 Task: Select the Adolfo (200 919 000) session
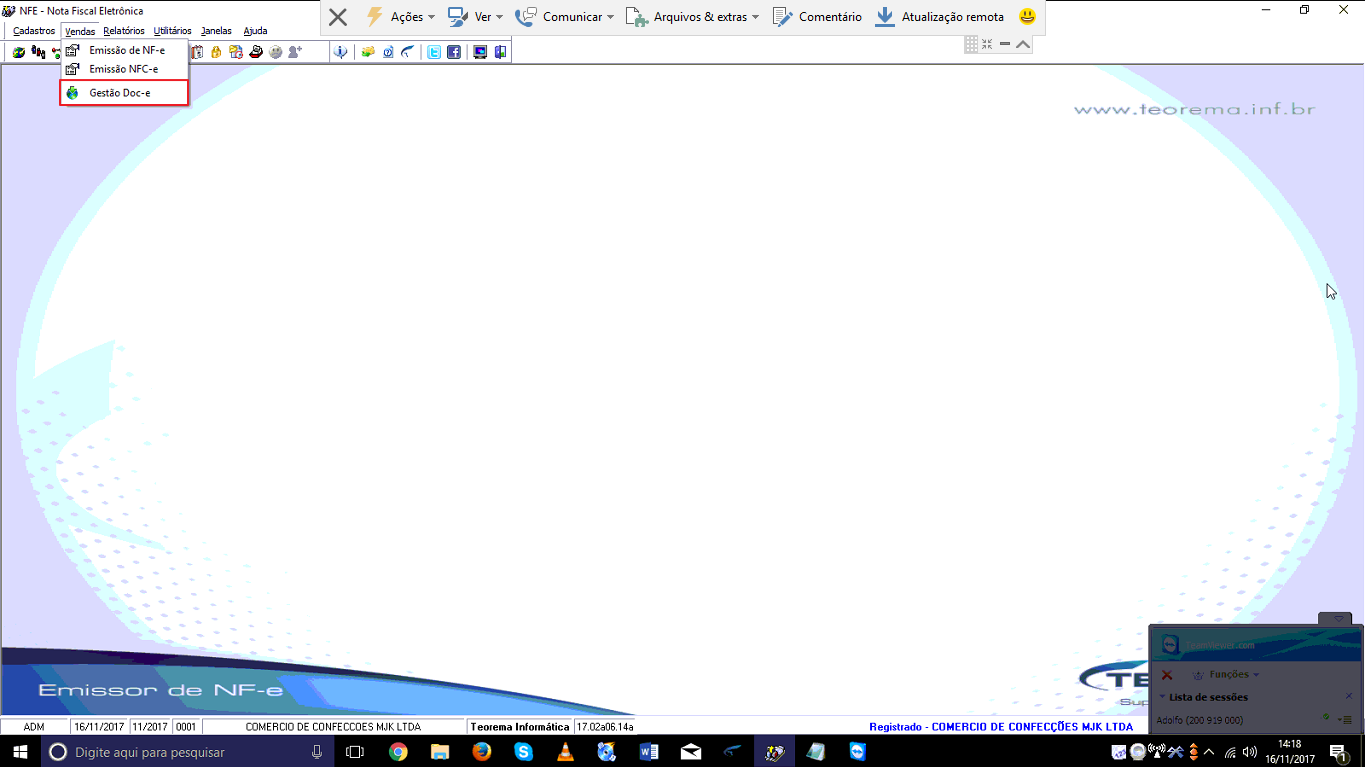(x=1199, y=720)
